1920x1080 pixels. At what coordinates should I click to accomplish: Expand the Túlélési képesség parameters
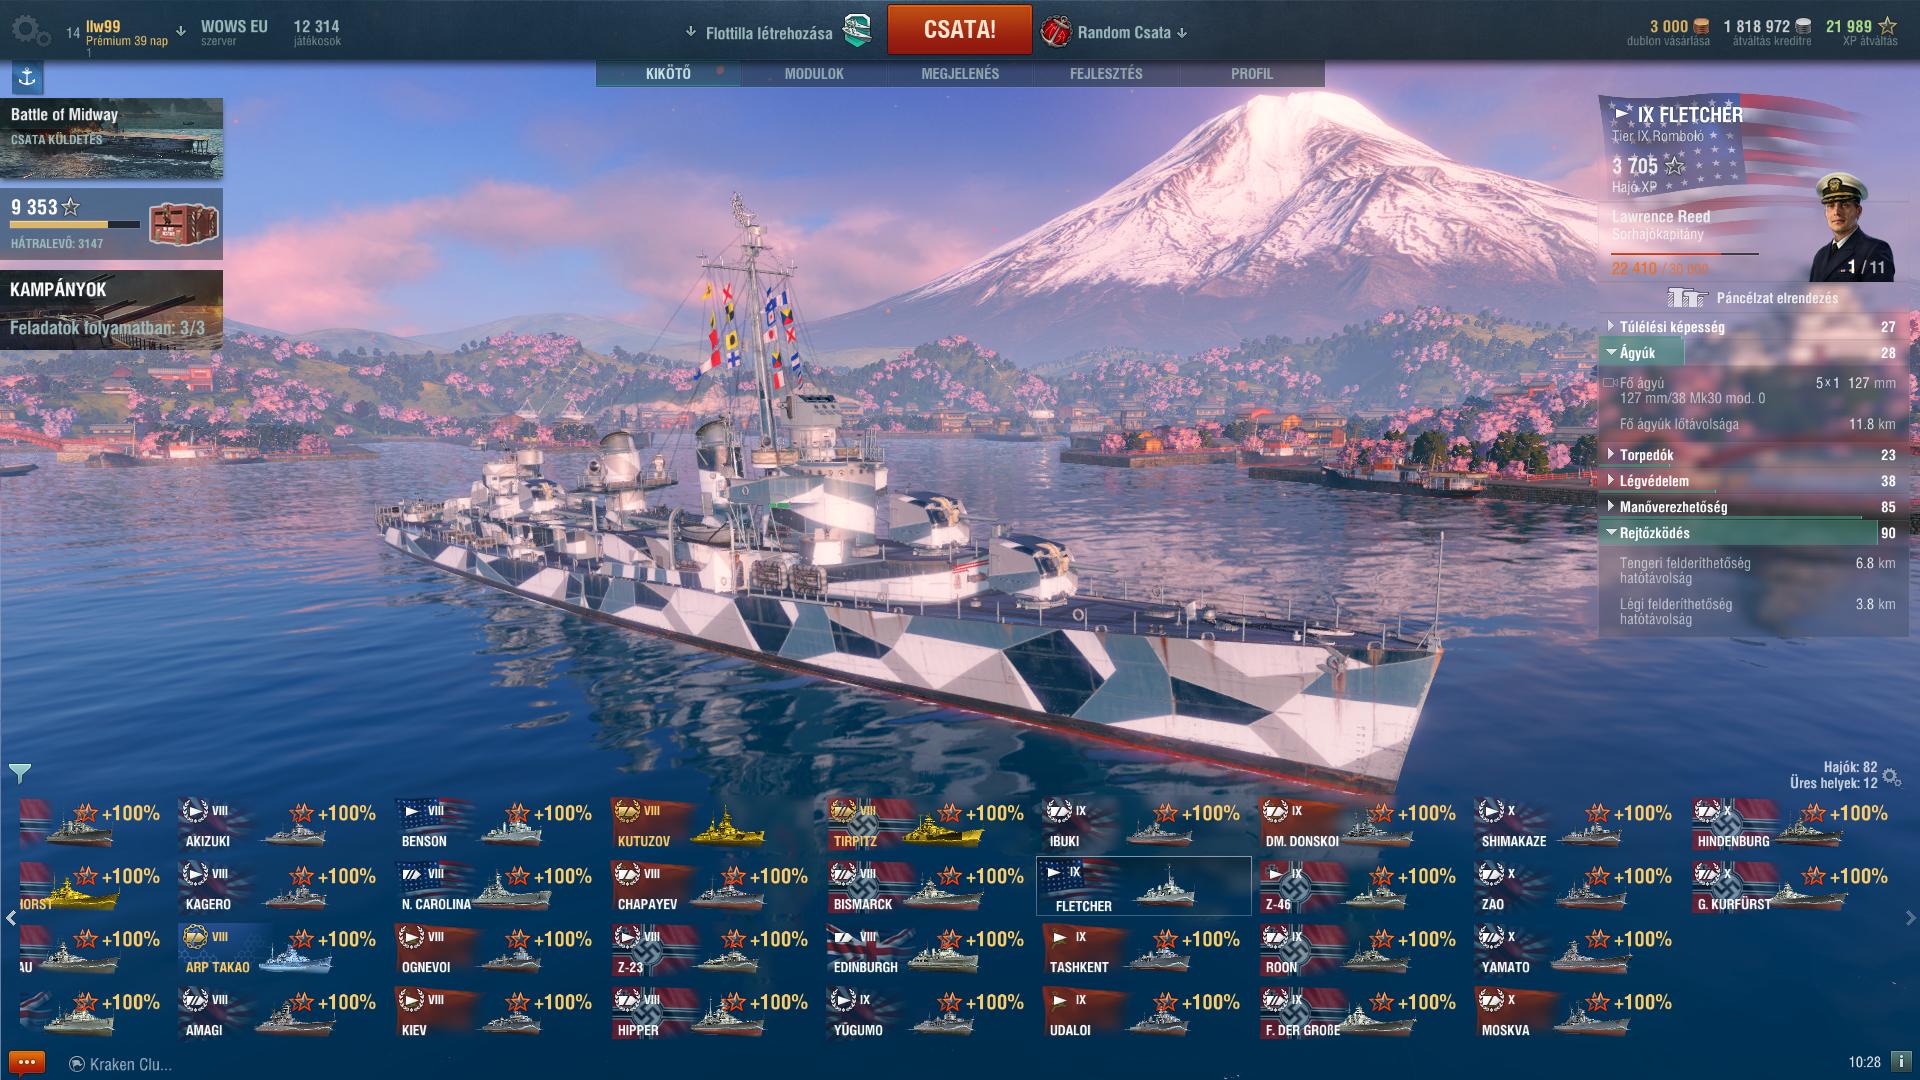(1751, 327)
